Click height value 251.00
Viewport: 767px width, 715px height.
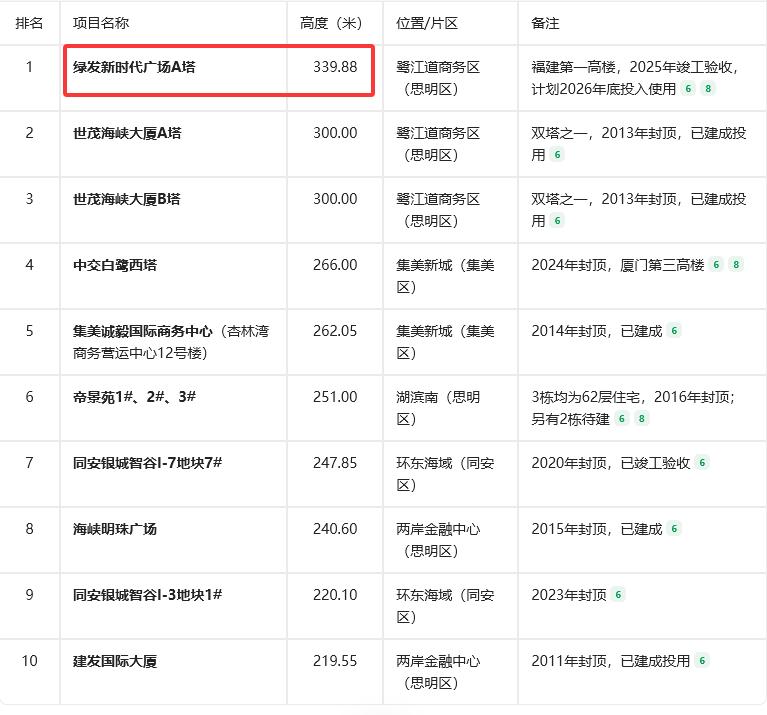coord(335,397)
